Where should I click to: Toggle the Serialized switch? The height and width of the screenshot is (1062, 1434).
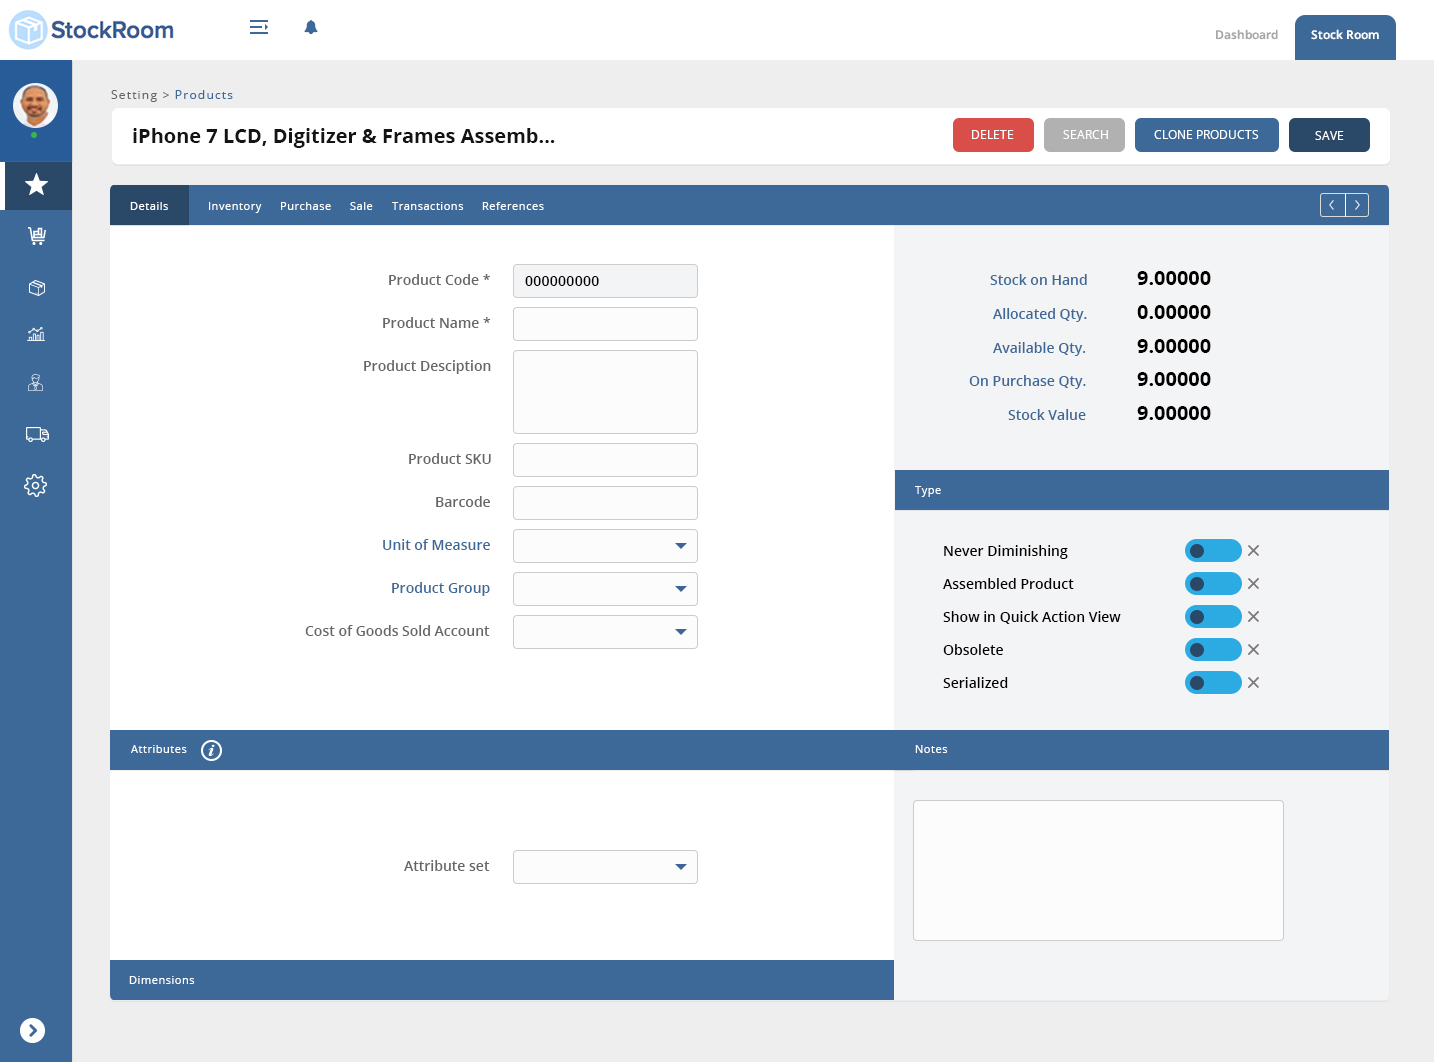1212,683
